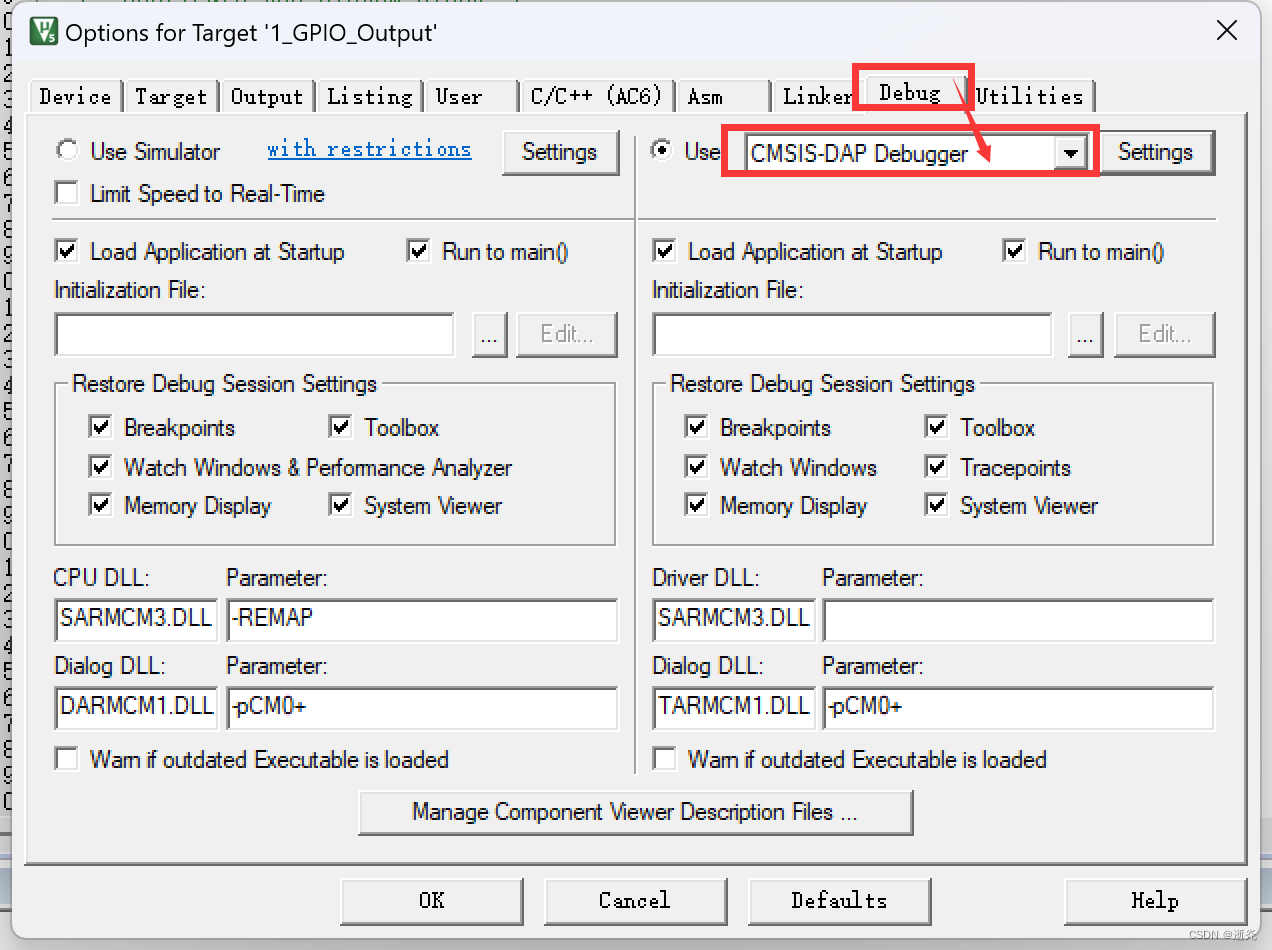Toggle simulator Toolbox checkbox
Image resolution: width=1272 pixels, height=950 pixels.
click(341, 427)
